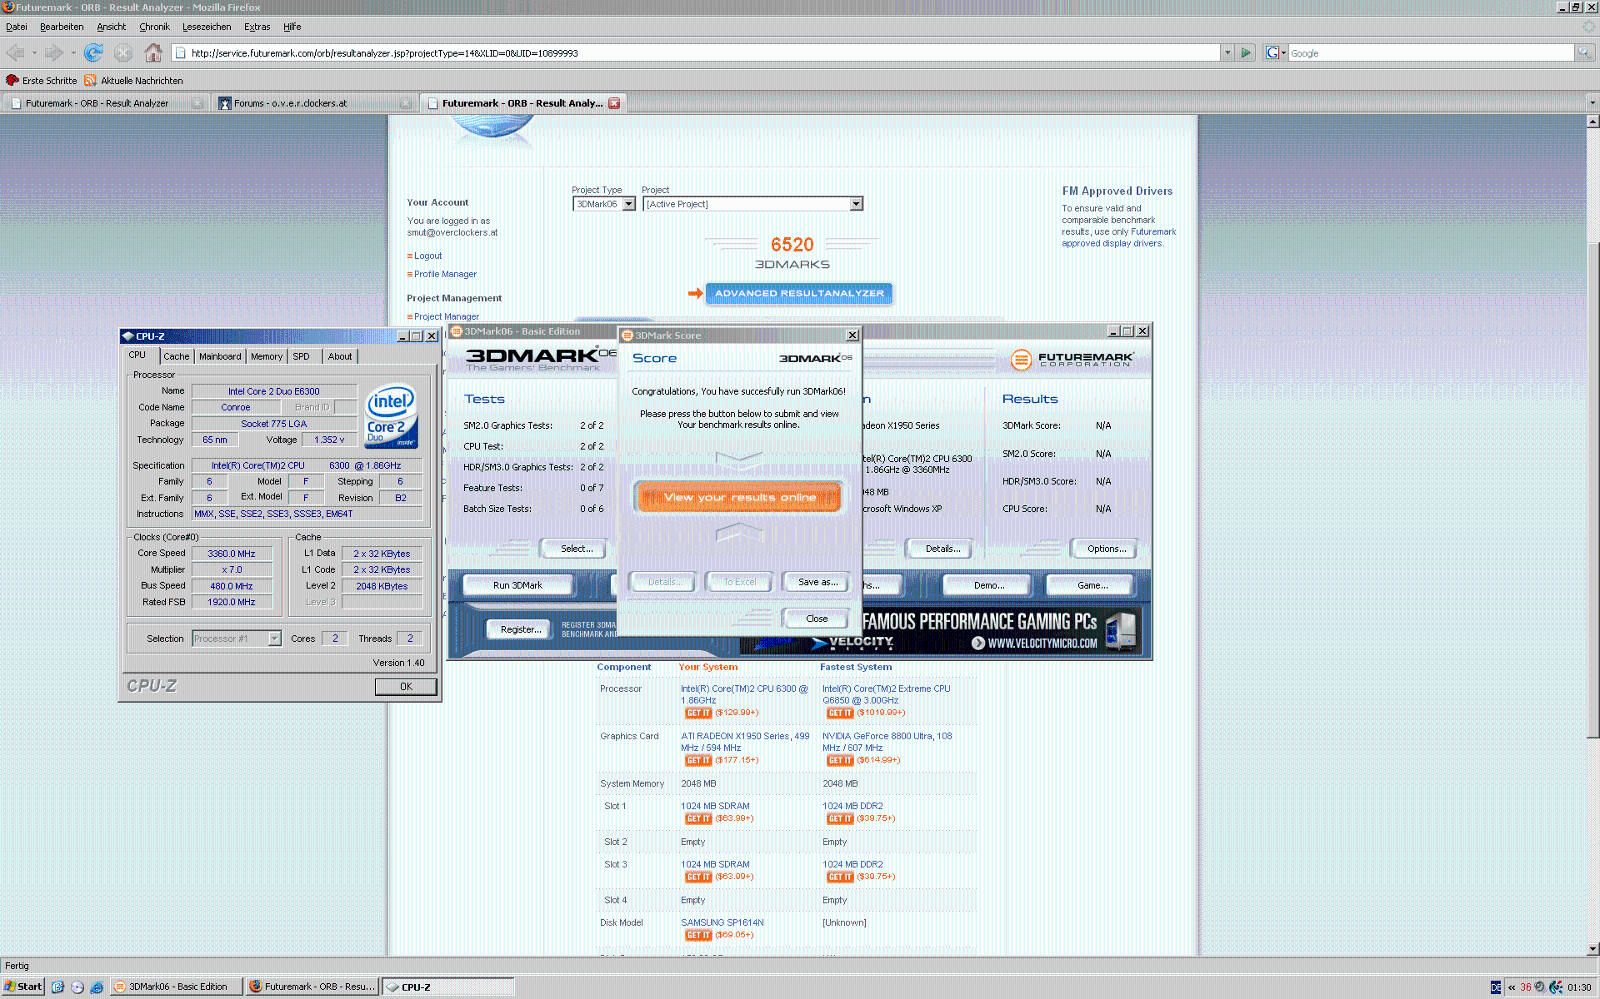Open the Profile Manager link
1600x999 pixels.
tap(445, 274)
